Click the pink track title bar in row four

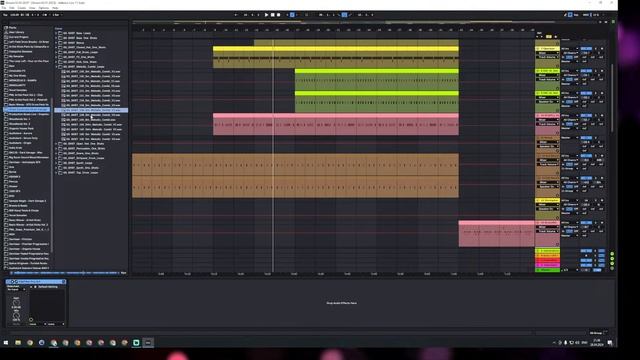point(547,116)
